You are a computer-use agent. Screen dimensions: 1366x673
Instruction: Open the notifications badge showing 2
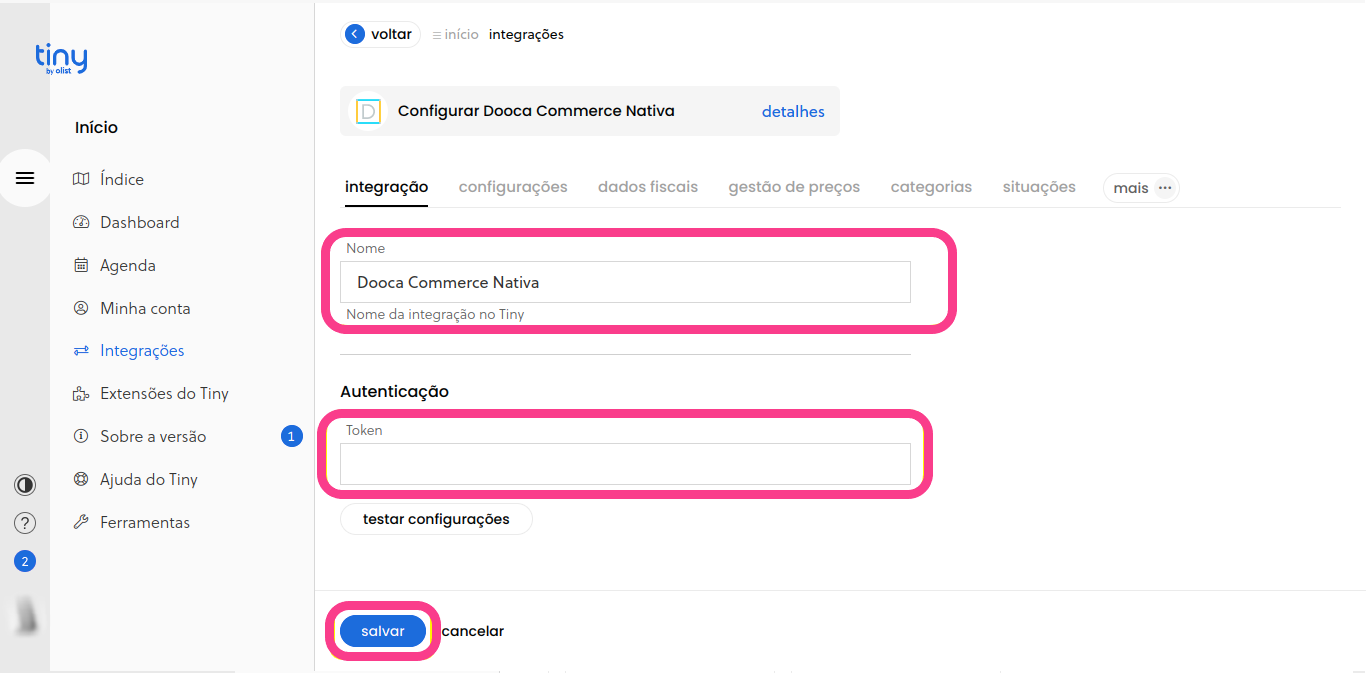25,561
